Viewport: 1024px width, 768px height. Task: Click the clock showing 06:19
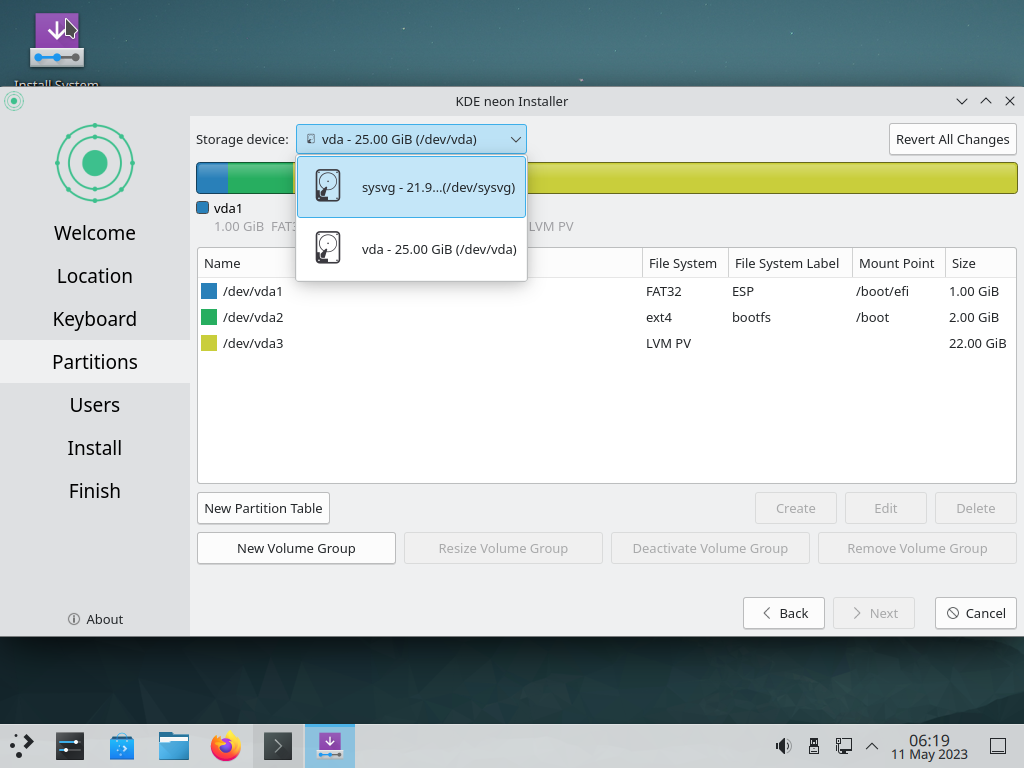[929, 747]
